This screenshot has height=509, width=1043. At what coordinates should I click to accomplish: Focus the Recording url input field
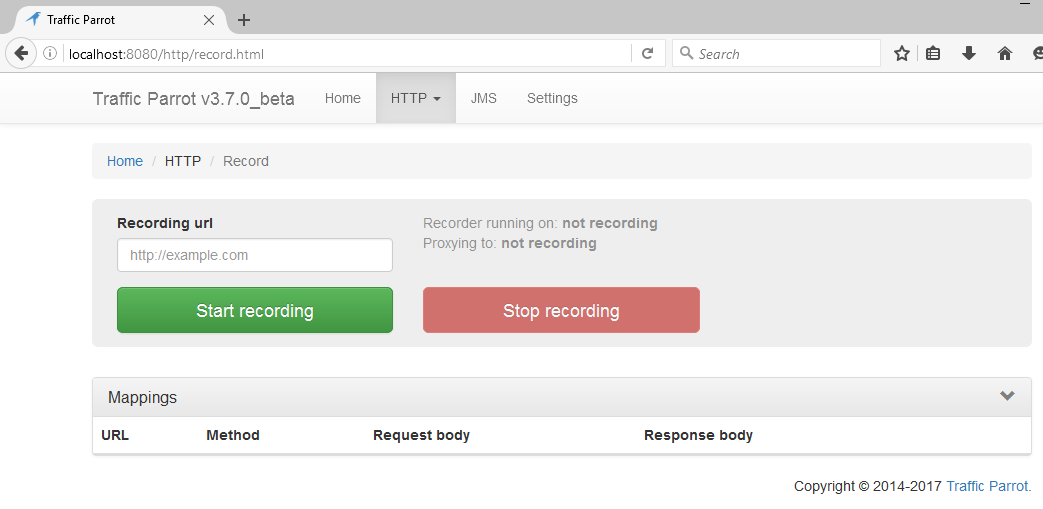click(254, 255)
